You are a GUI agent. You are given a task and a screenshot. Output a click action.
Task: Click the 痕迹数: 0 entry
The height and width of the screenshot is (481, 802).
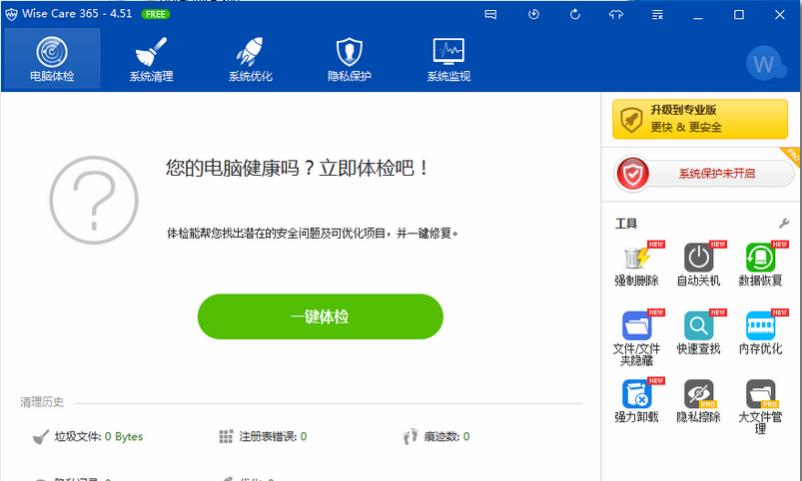(x=436, y=436)
